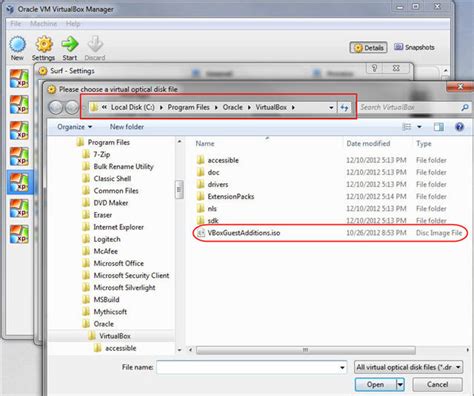The image size is (474, 396).
Task: Click the help question mark in Surf Settings
Action: [374, 68]
